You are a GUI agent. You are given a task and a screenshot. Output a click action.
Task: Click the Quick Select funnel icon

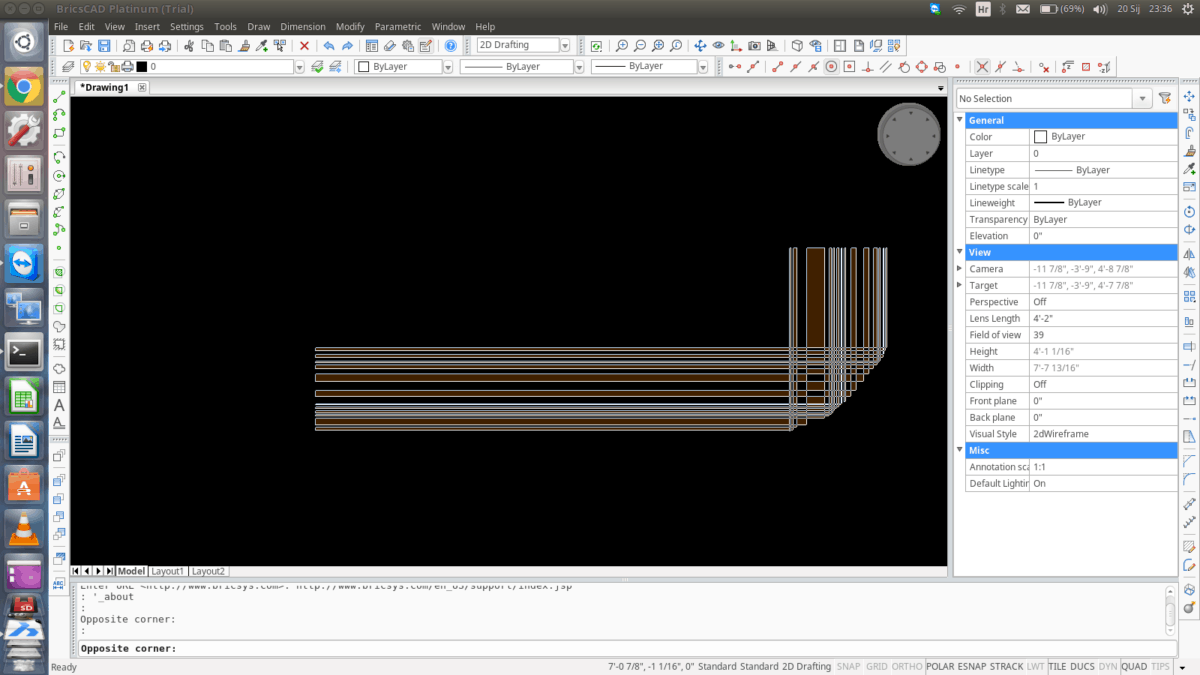coord(1164,98)
